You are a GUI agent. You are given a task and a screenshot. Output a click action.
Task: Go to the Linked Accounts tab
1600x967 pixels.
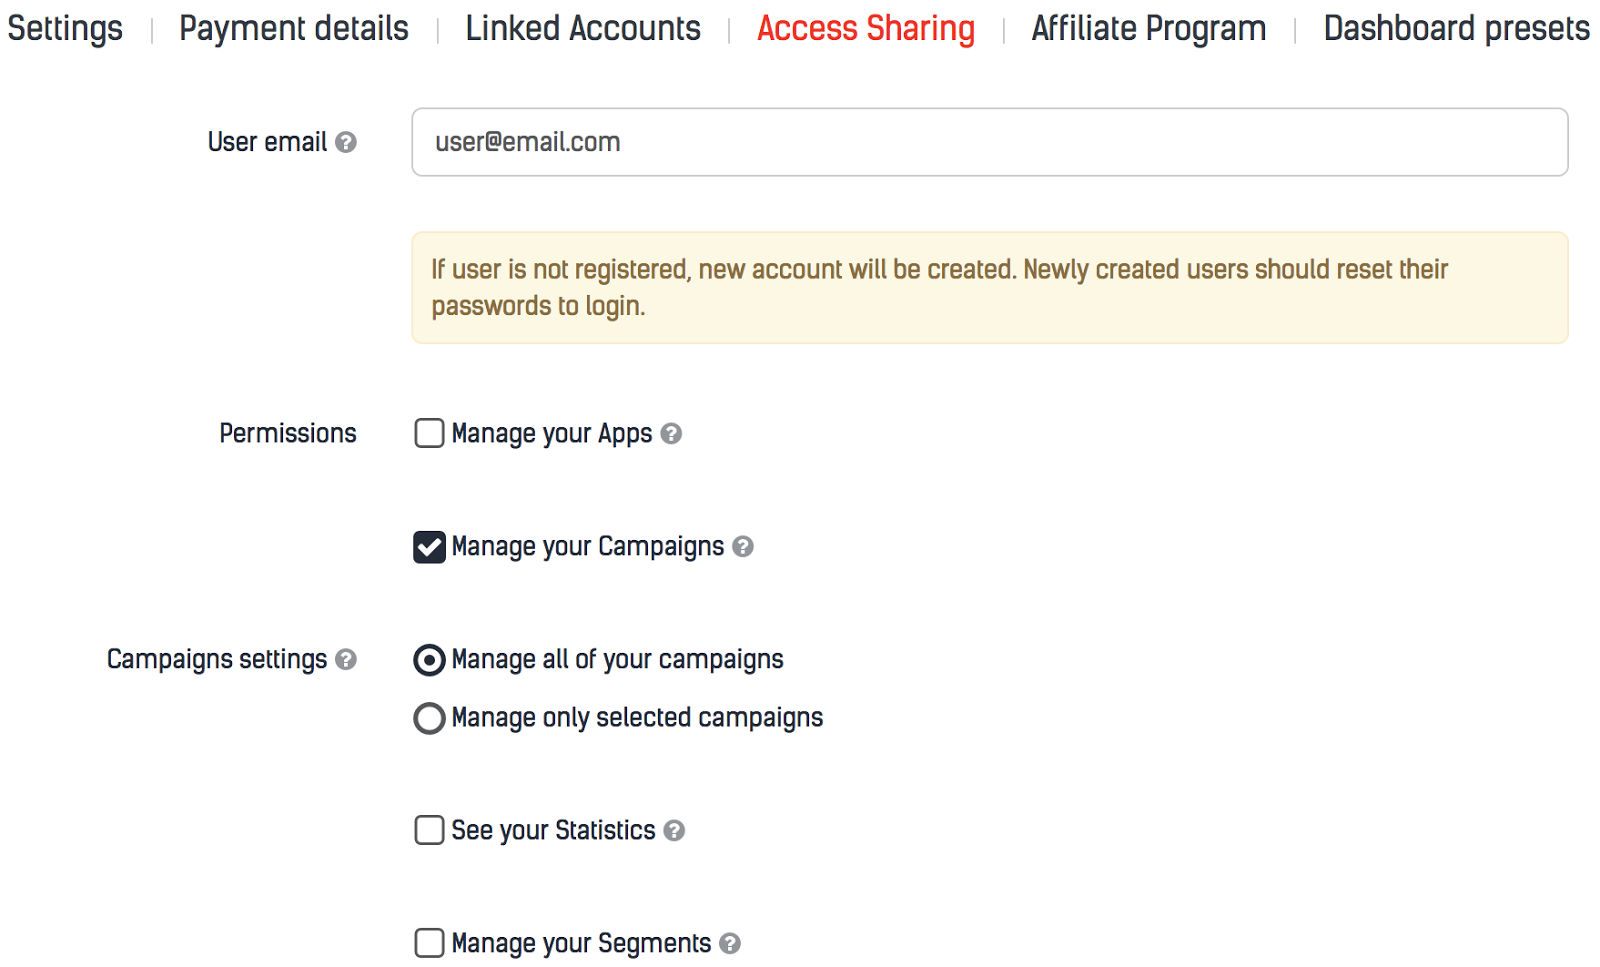point(583,28)
